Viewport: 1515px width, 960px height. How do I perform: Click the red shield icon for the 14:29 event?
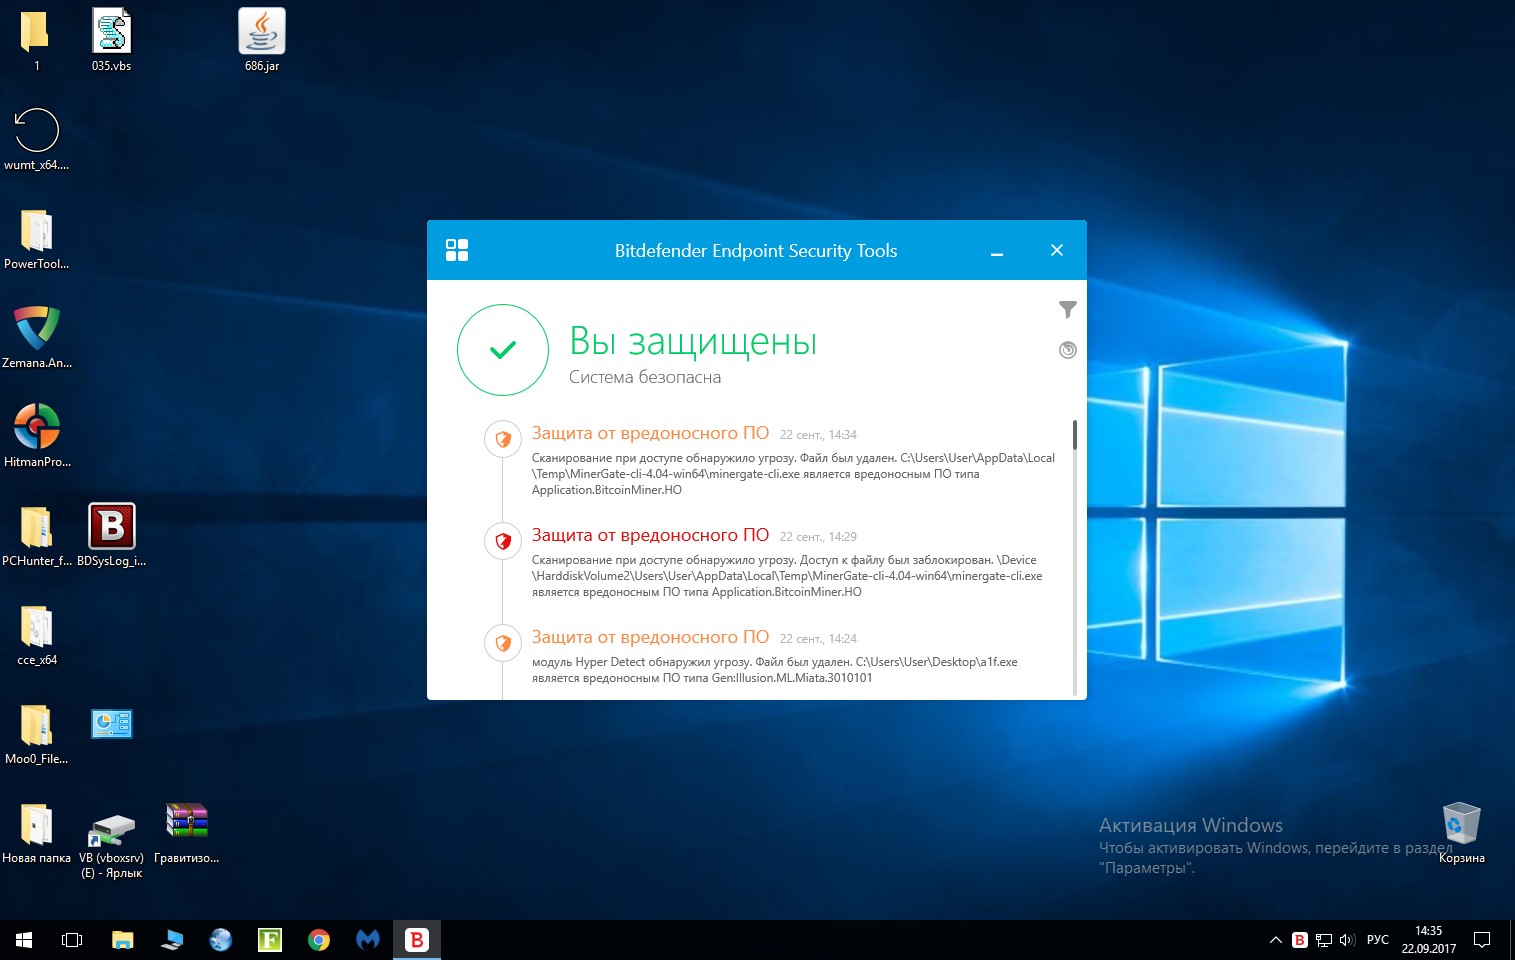click(x=503, y=541)
